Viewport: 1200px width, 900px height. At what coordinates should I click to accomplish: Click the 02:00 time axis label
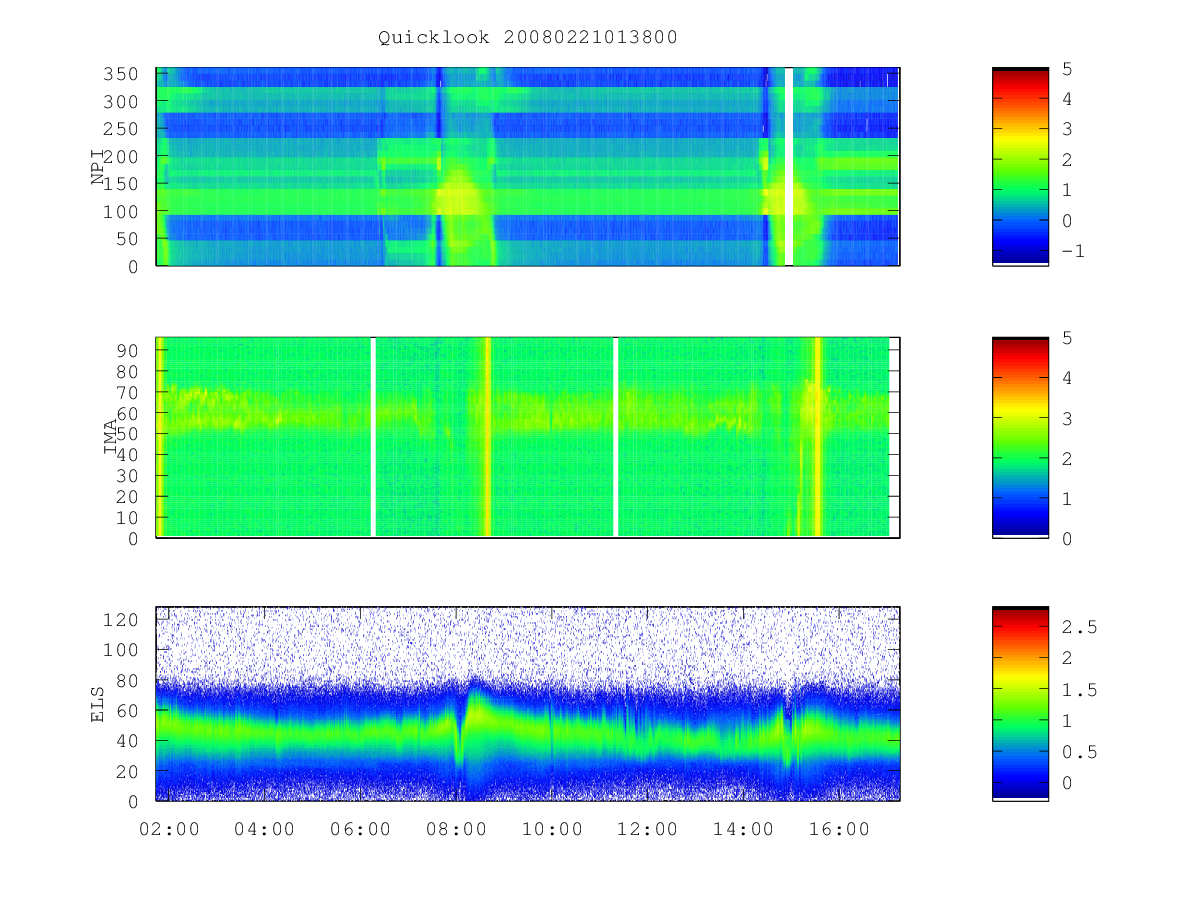(x=168, y=829)
